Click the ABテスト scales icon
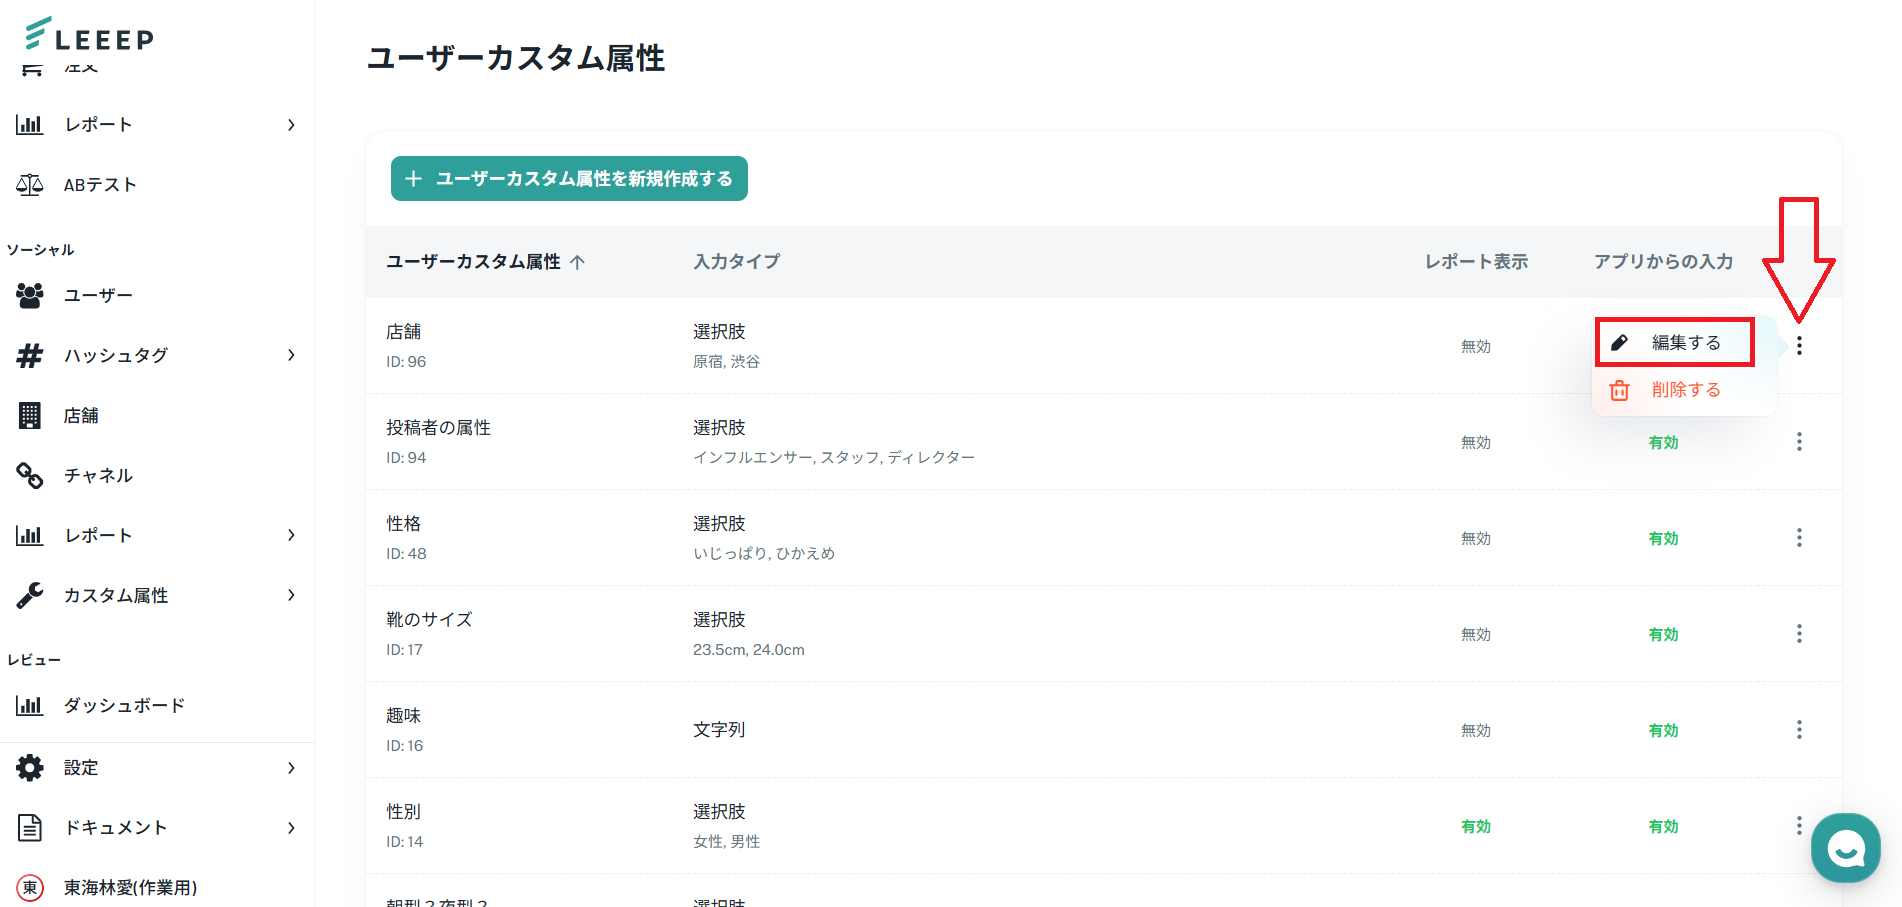This screenshot has height=907, width=1902. tap(30, 185)
